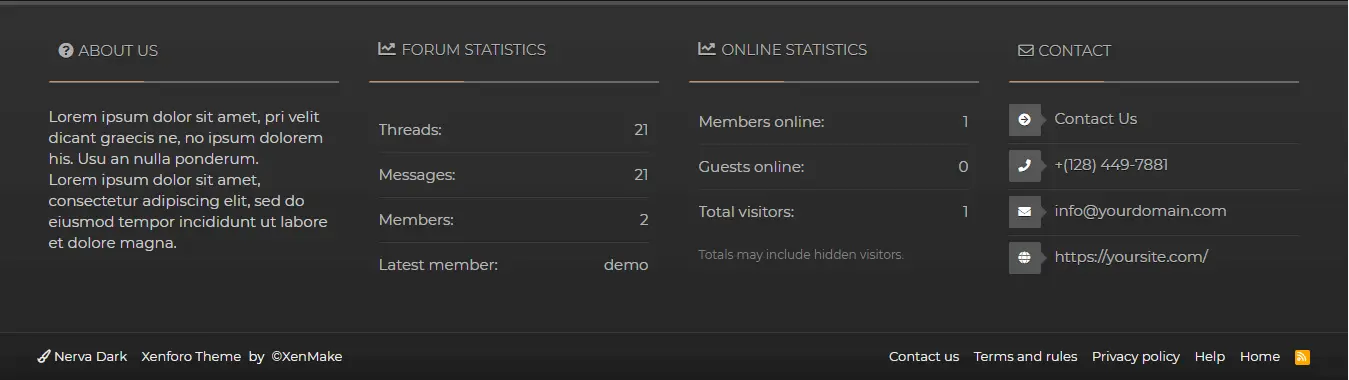Viewport: 1349px width, 380px height.
Task: Click the chart icon beside Online Statistics
Action: point(707,48)
